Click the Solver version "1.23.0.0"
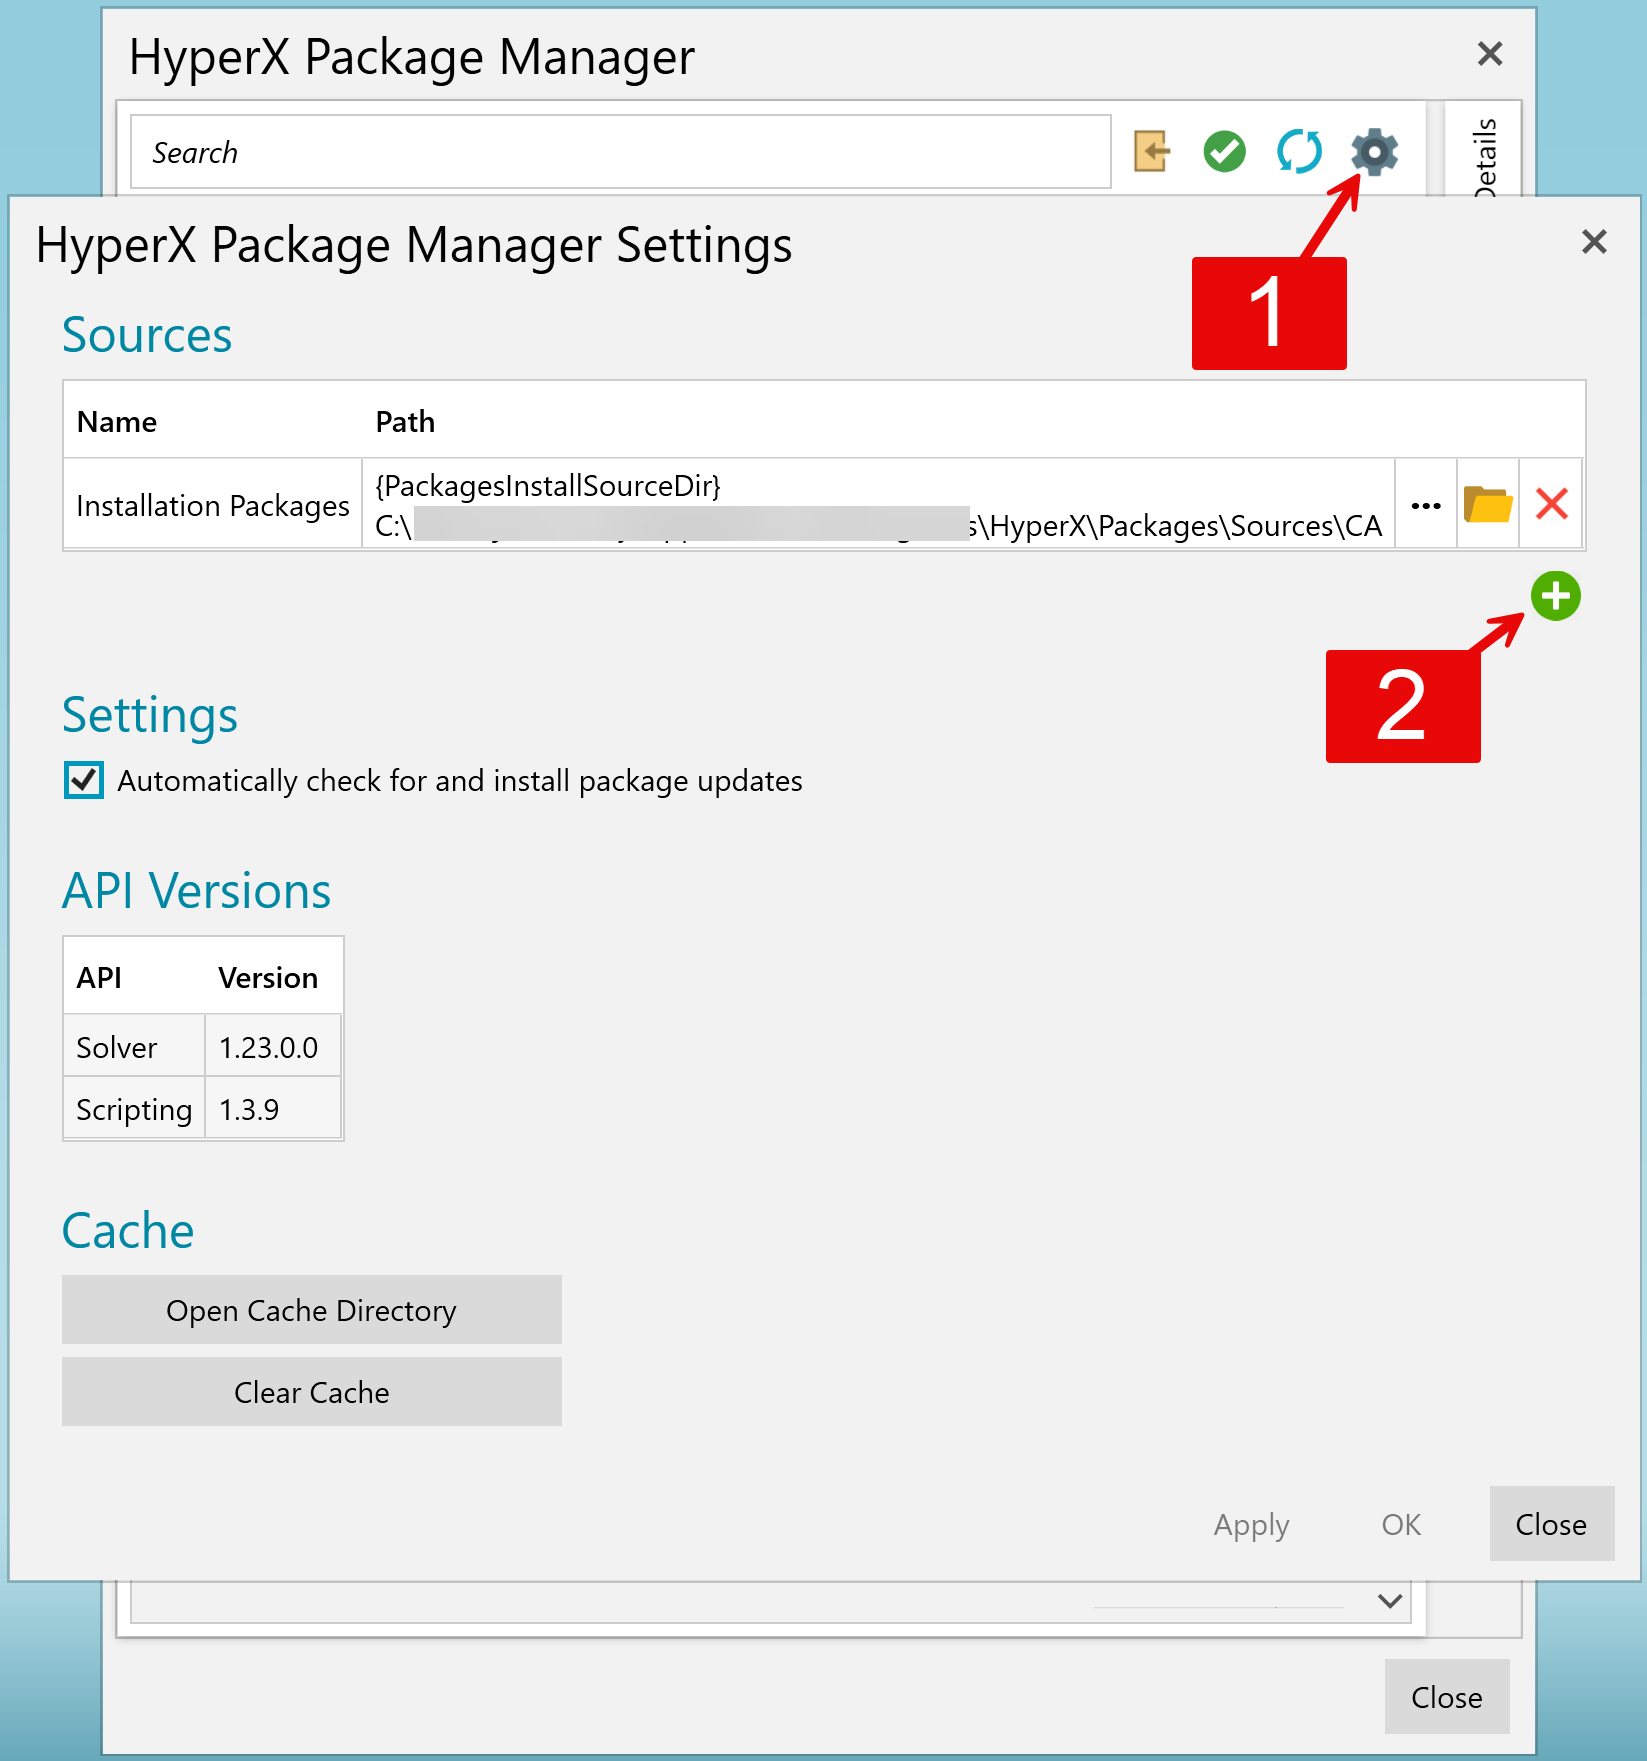1647x1761 pixels. click(268, 1047)
